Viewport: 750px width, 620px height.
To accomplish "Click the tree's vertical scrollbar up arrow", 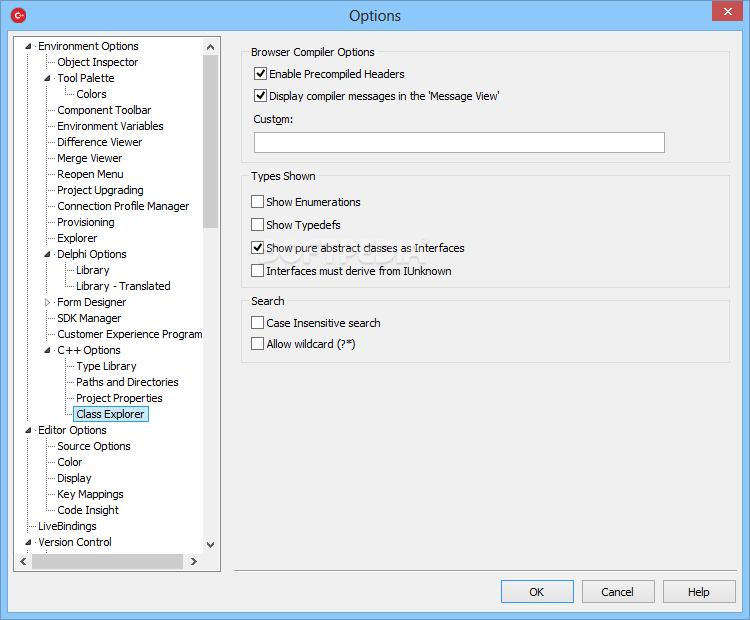I will coord(210,47).
